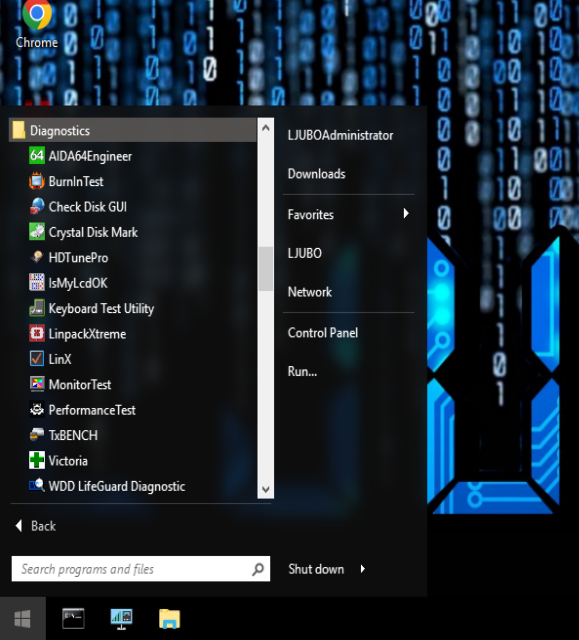Launch AIDA64Engineer from Diagnostics list
Screen dimensions: 579x640
pos(133,156)
